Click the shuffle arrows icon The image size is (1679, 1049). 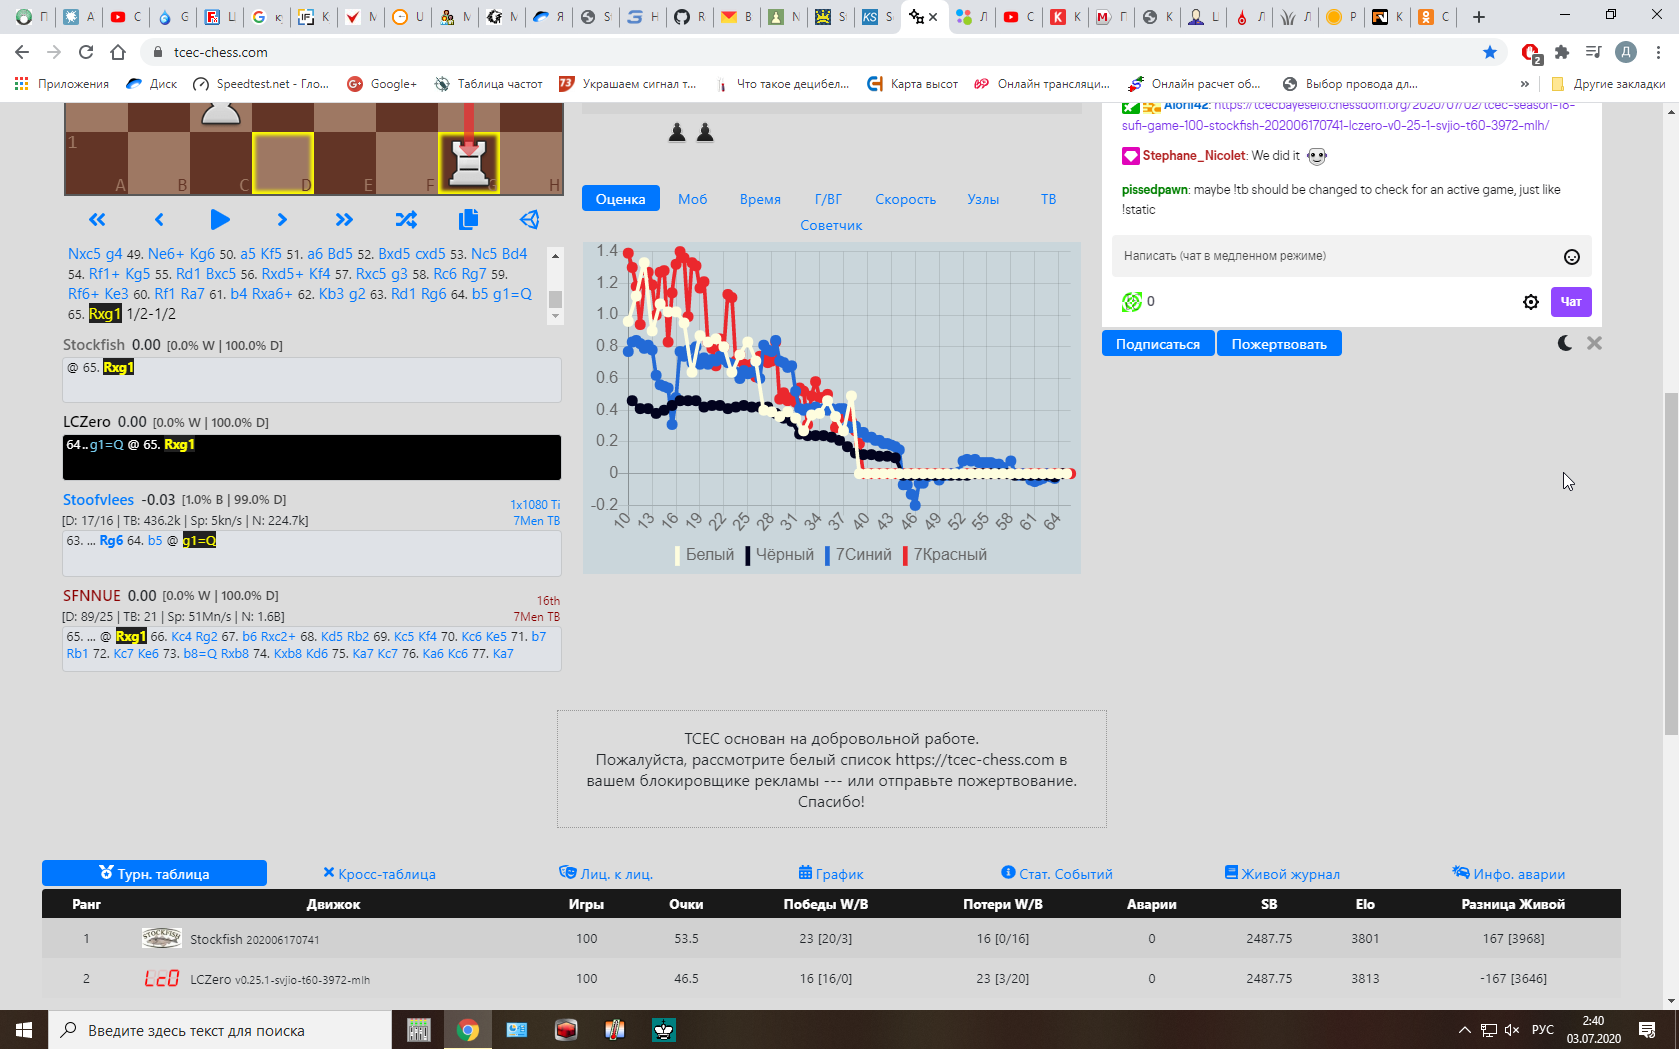(406, 220)
